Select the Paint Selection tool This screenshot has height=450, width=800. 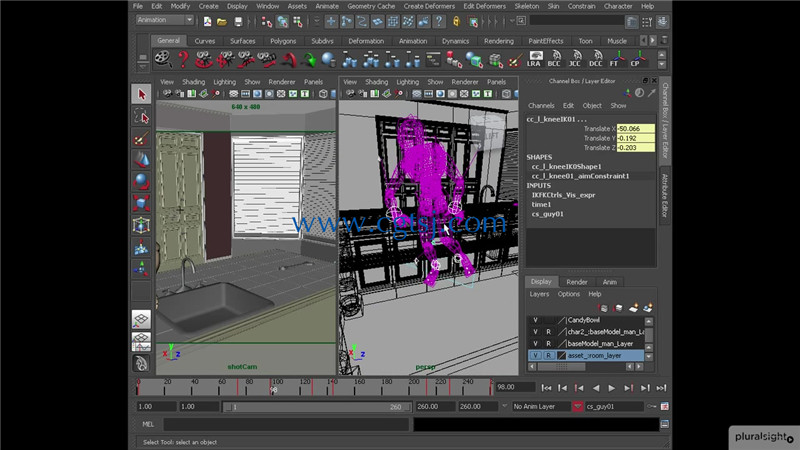click(x=141, y=139)
